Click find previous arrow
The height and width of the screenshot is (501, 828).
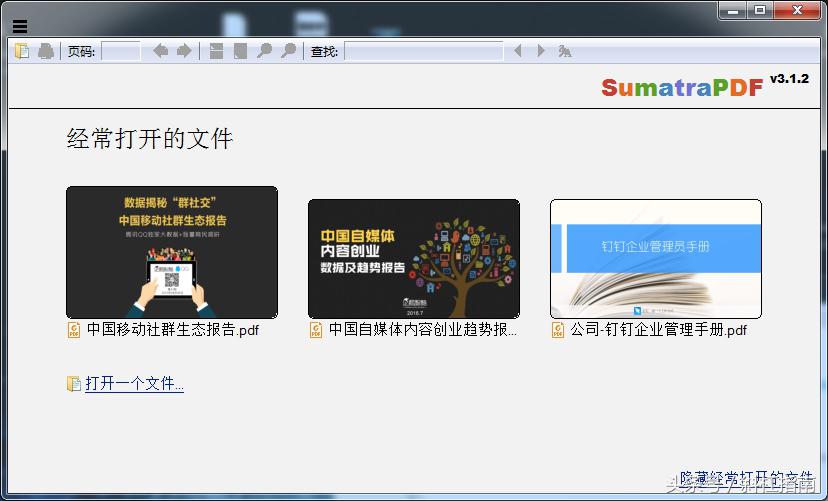tap(518, 51)
